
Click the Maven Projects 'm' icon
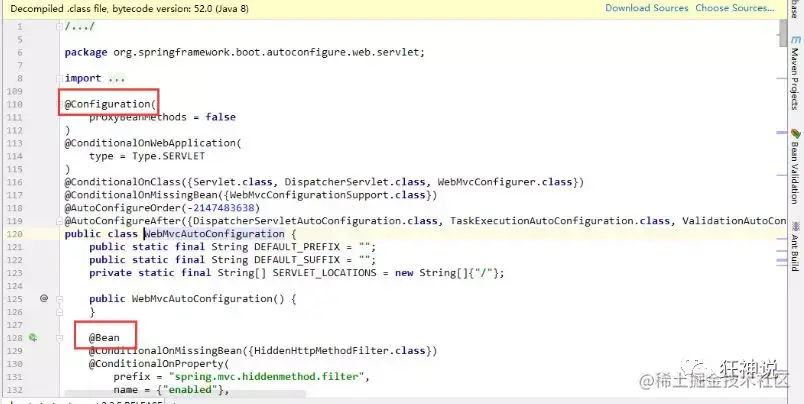coord(795,39)
